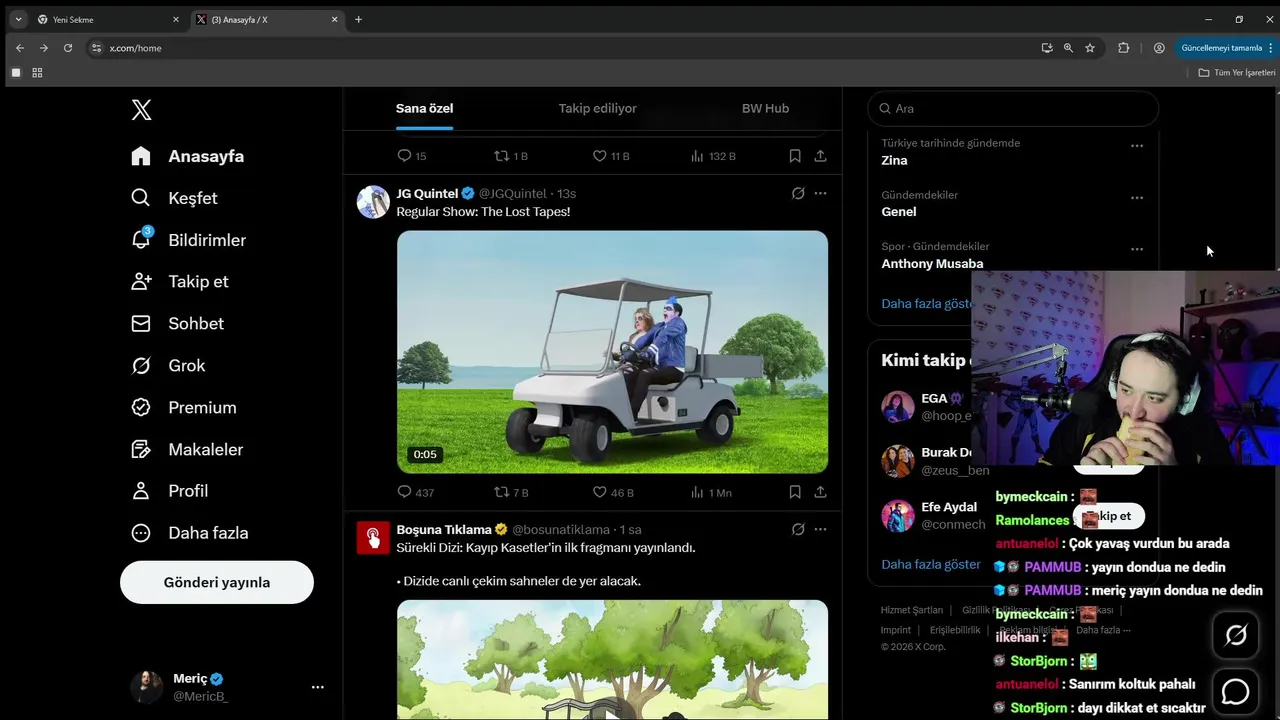The height and width of the screenshot is (720, 1280).
Task: Open Imprint footer link
Action: pyautogui.click(x=896, y=630)
